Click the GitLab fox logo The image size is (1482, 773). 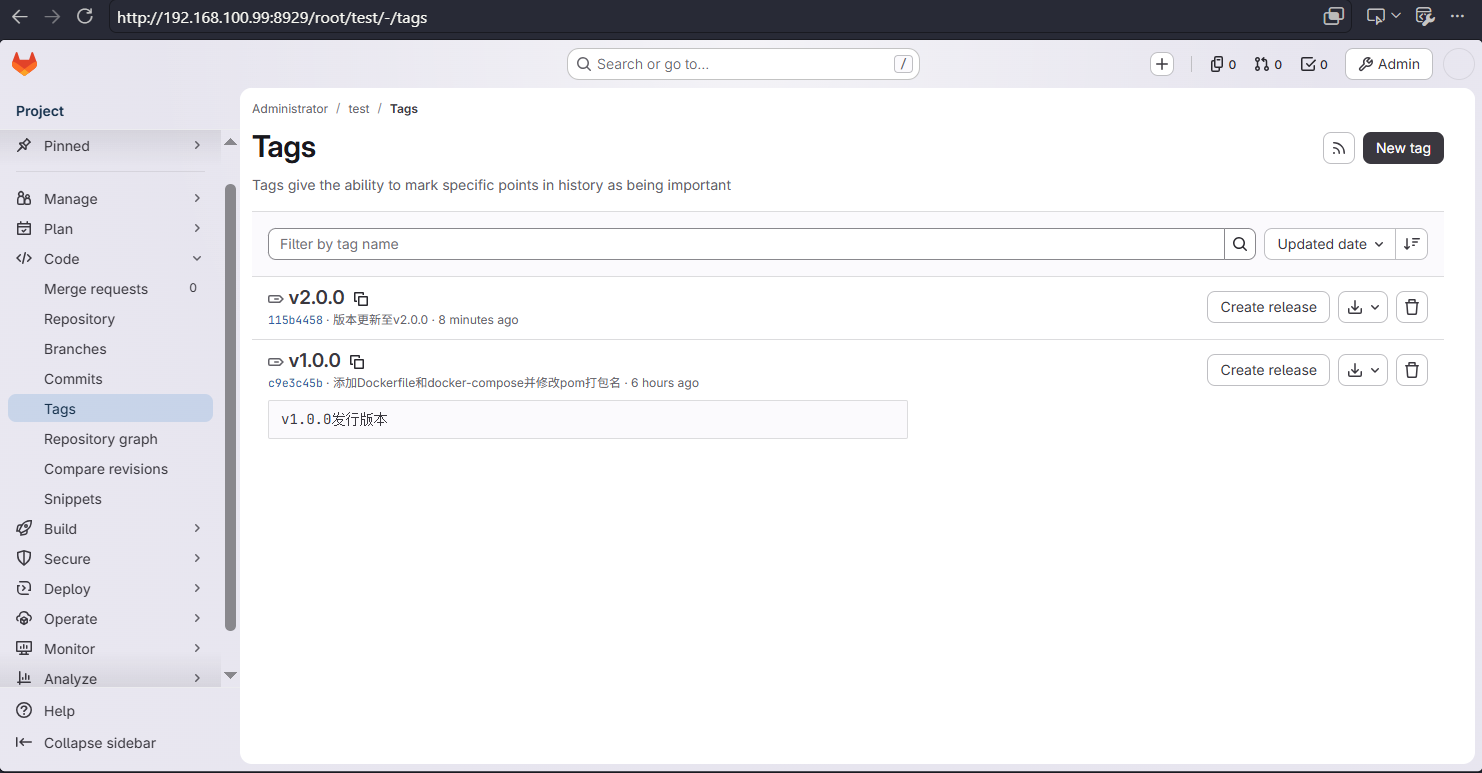pos(24,64)
